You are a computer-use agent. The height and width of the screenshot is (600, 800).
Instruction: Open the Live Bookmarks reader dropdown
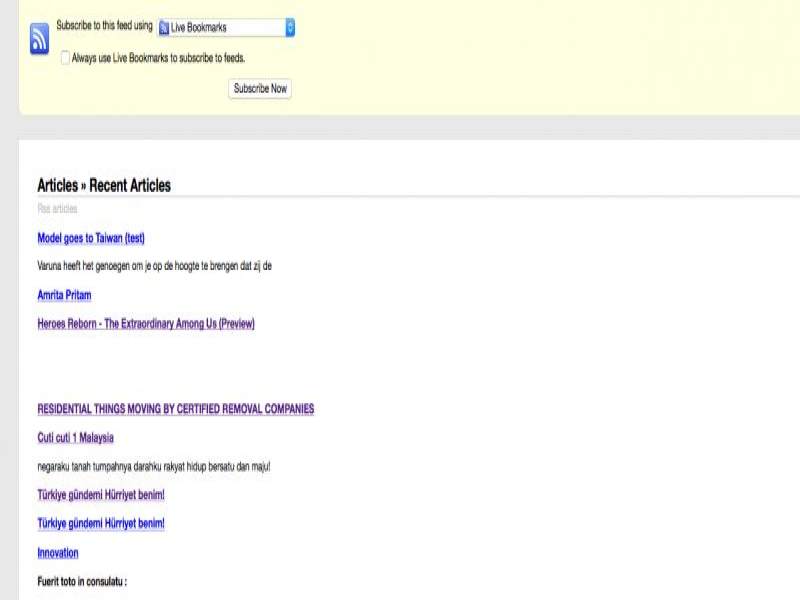point(226,28)
